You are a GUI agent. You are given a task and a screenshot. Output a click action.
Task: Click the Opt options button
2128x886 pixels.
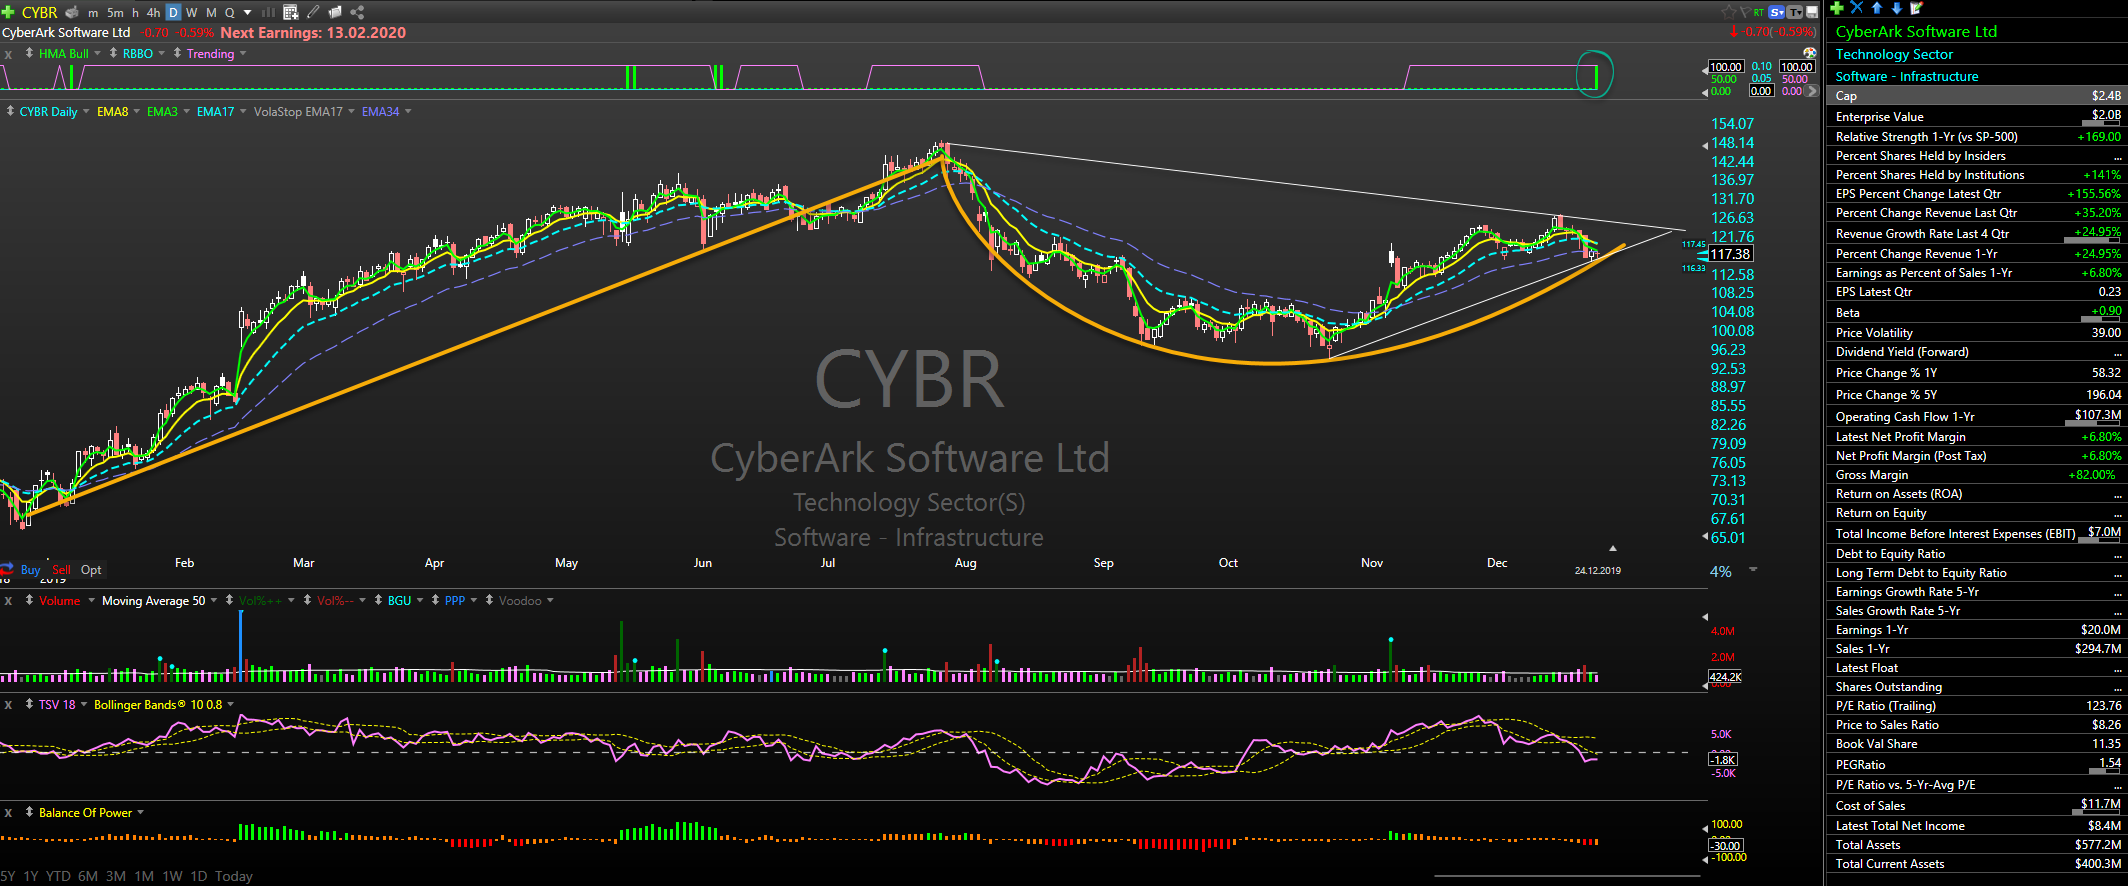click(x=91, y=570)
